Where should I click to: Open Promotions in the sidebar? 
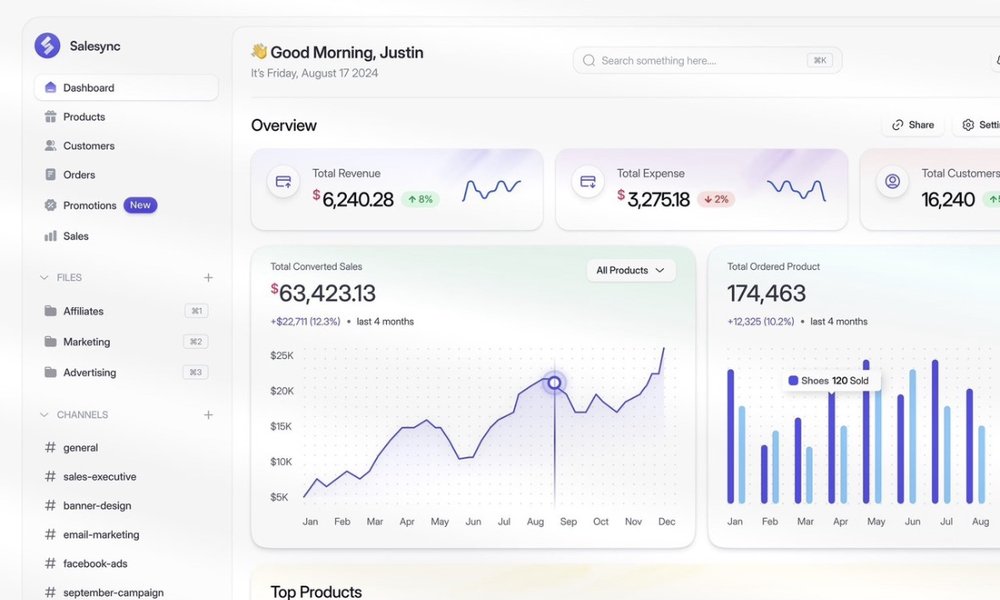(x=89, y=205)
